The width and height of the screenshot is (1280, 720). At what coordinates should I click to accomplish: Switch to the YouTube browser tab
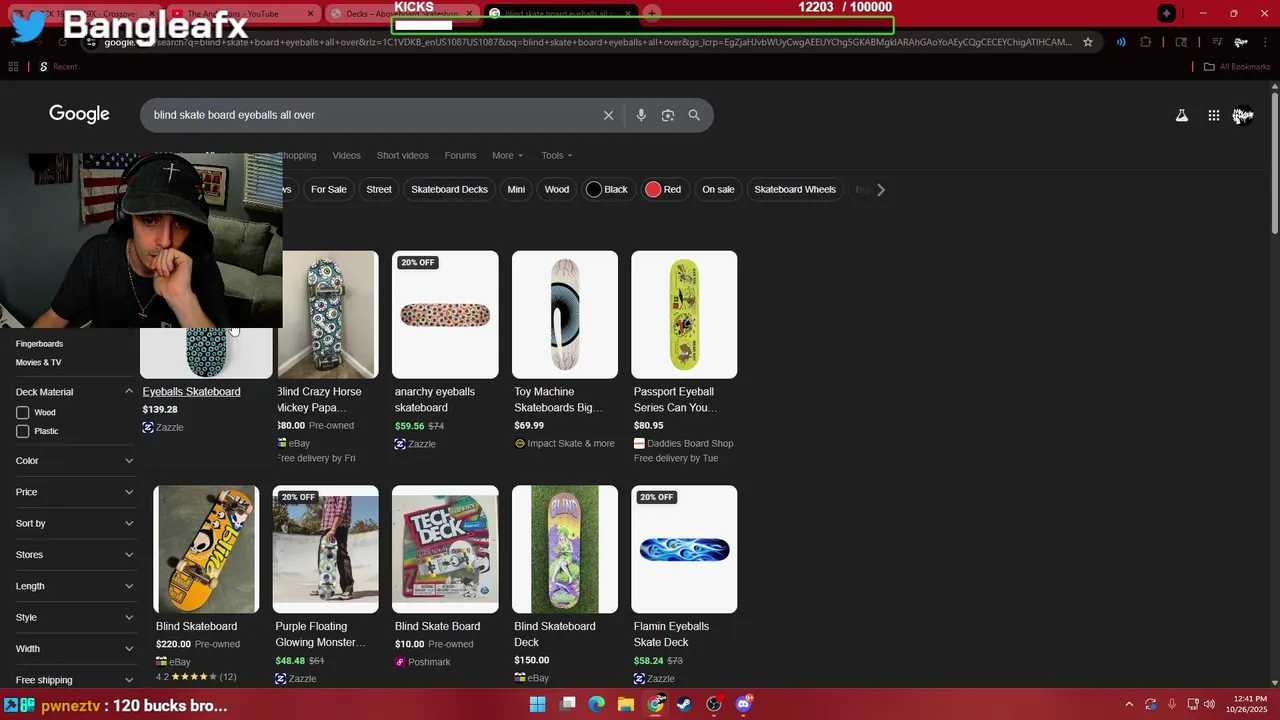click(240, 13)
